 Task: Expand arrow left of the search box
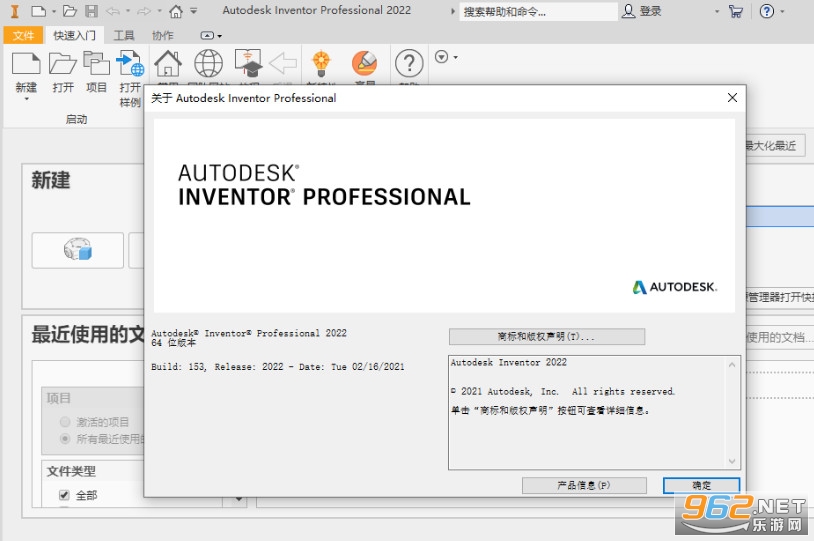[x=453, y=11]
